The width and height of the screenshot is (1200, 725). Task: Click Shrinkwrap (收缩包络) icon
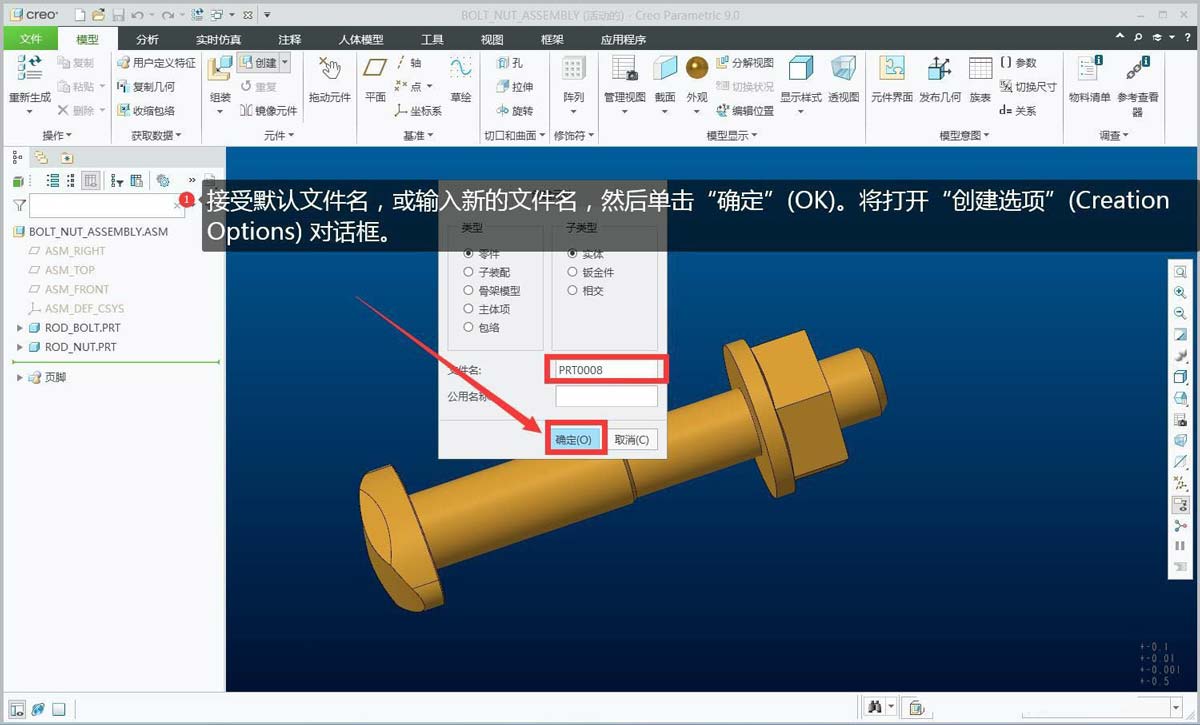click(x=124, y=111)
